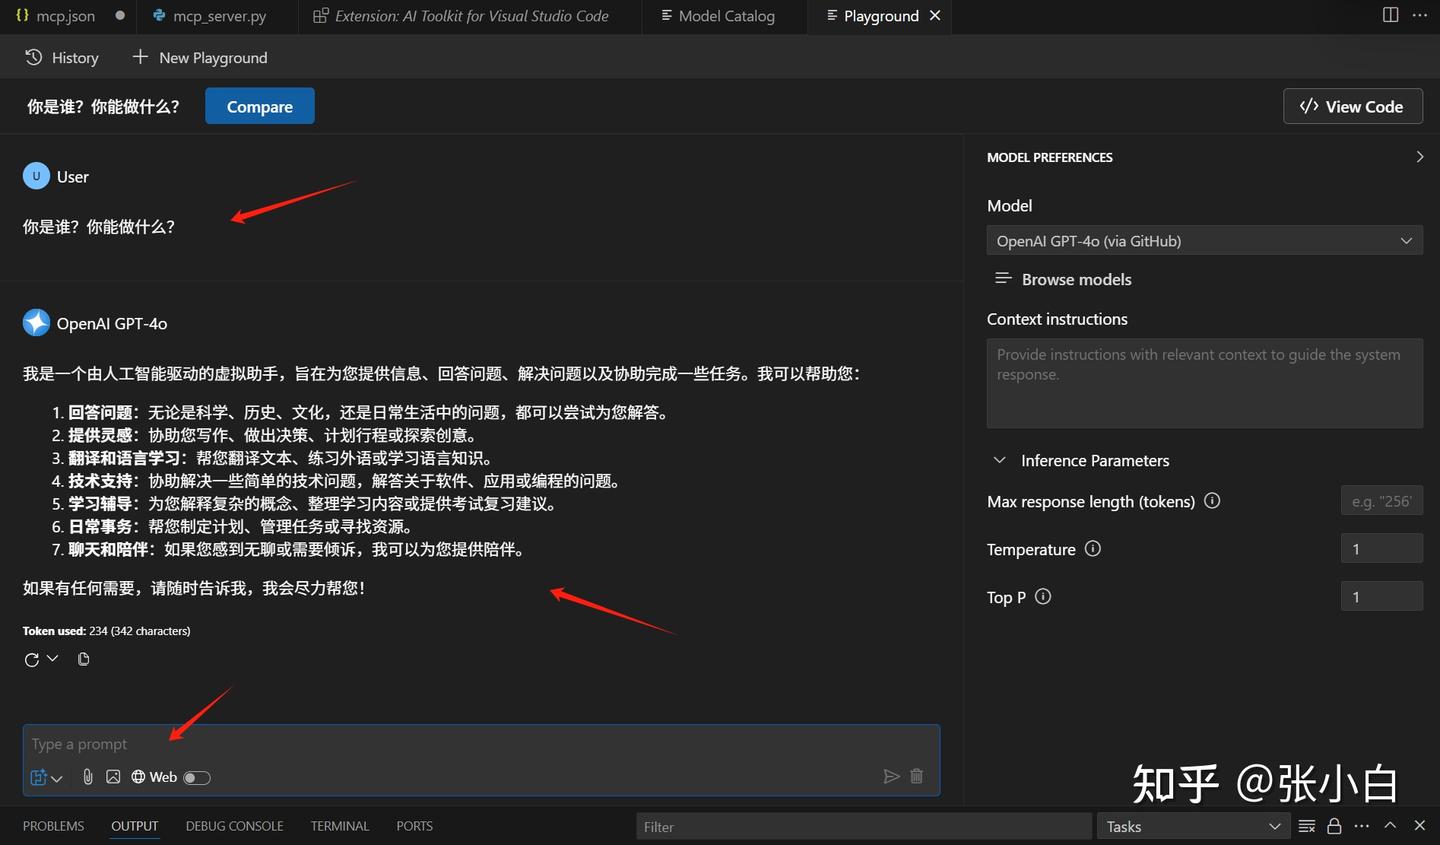Switch to the TERMINAL panel tab
1440x845 pixels.
tap(340, 826)
